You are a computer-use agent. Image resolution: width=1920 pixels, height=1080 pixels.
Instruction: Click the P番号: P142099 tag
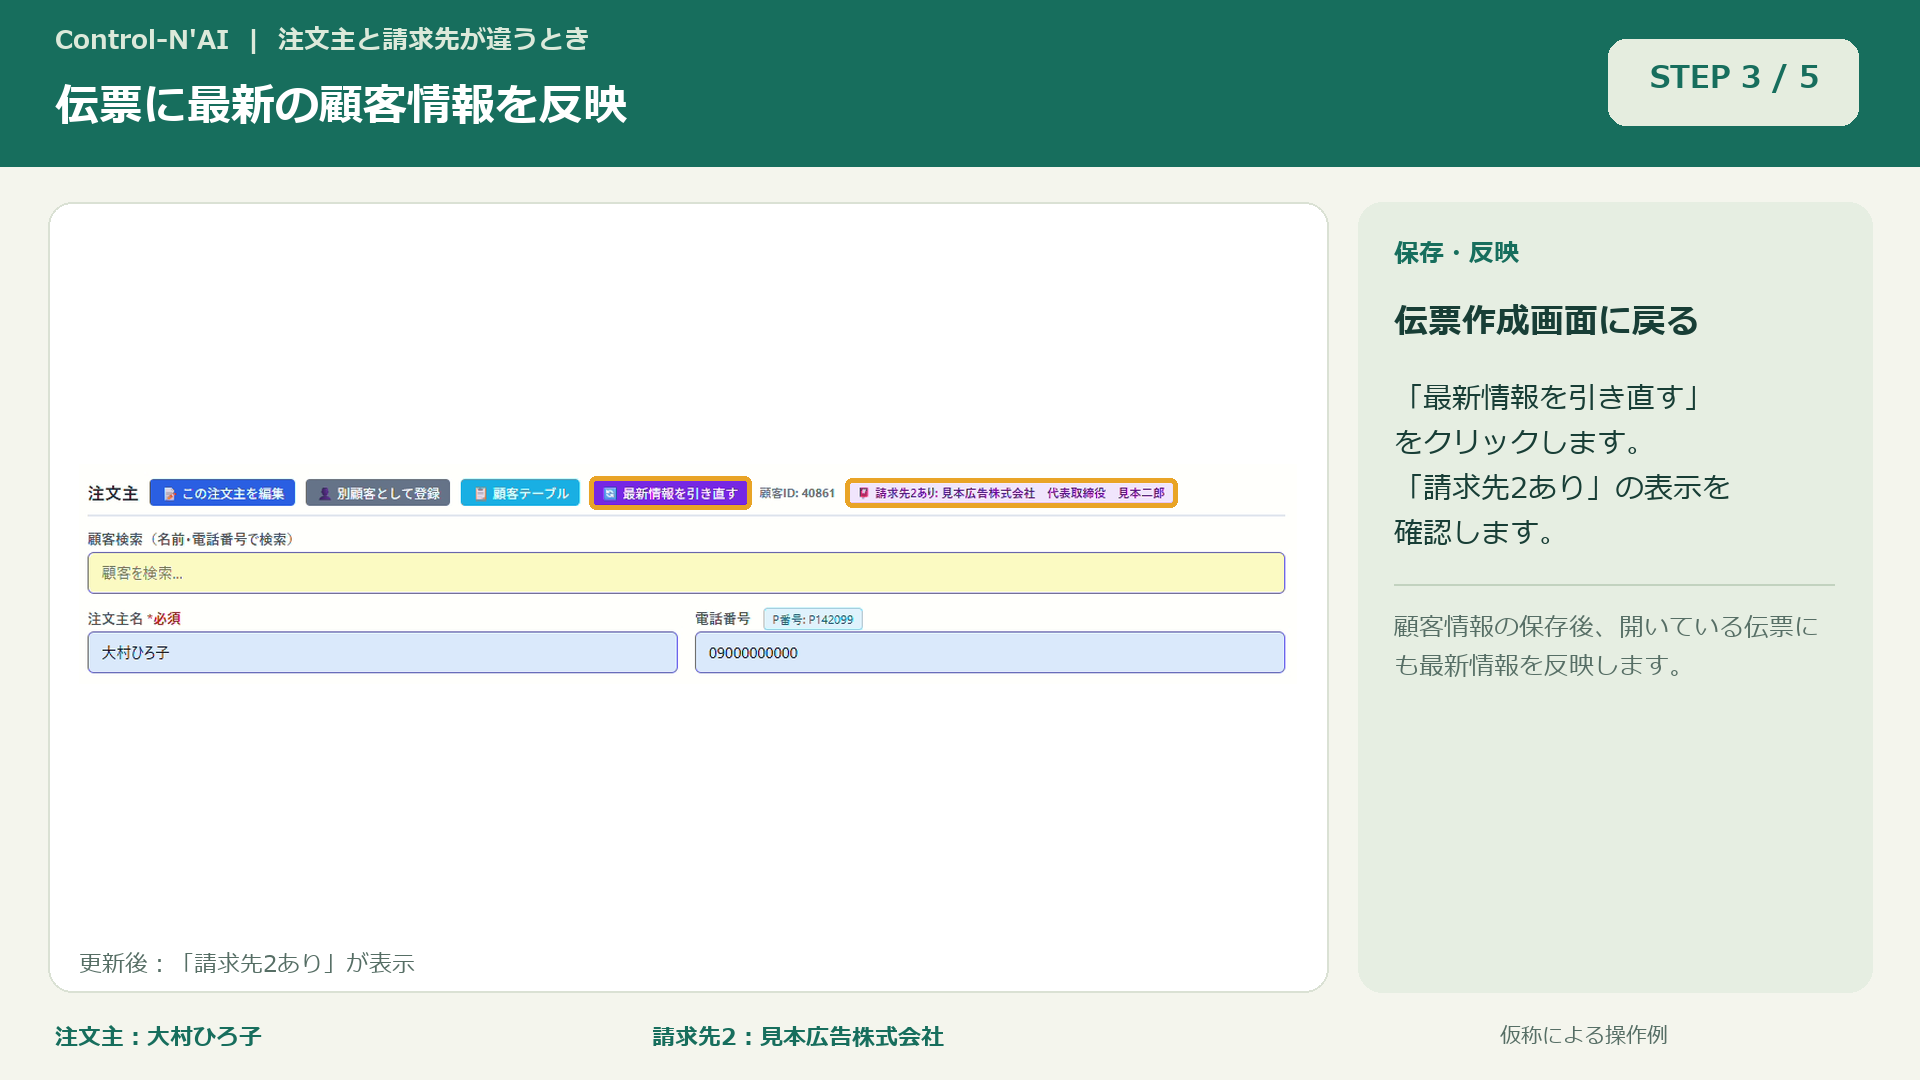tap(813, 619)
